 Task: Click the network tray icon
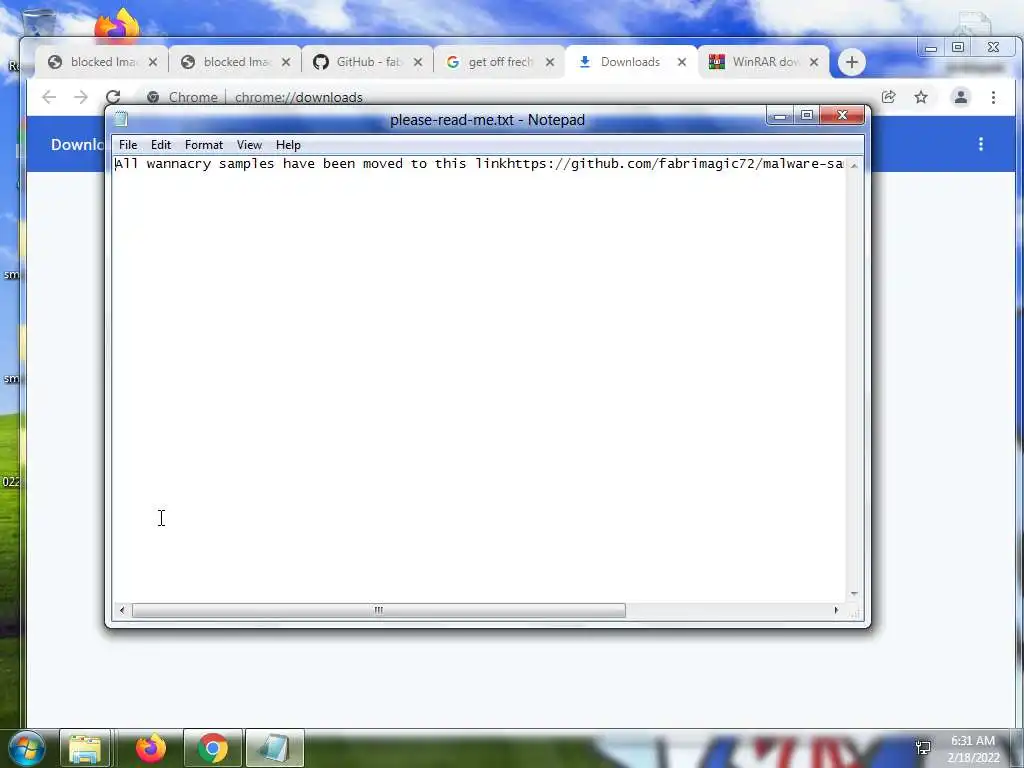click(x=923, y=748)
